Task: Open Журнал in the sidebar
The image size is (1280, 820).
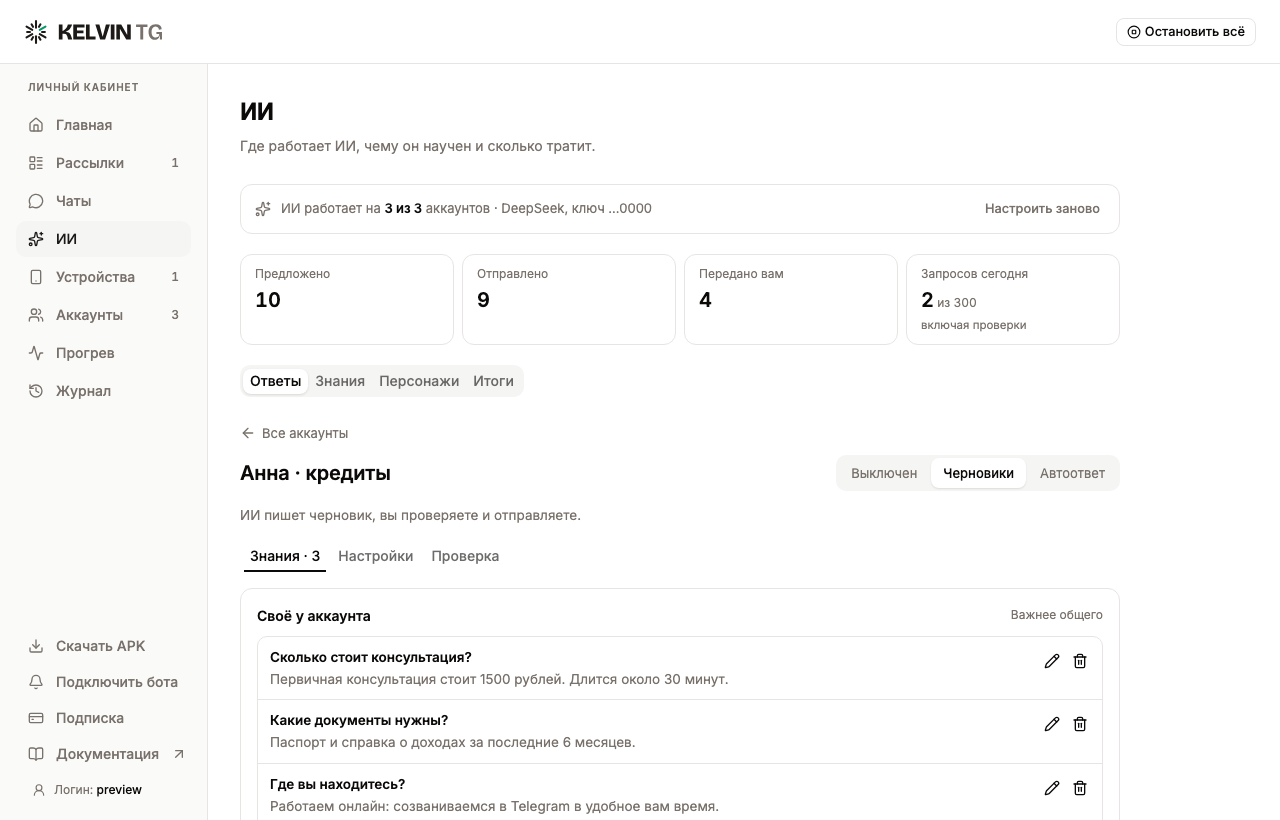Action: [103, 391]
